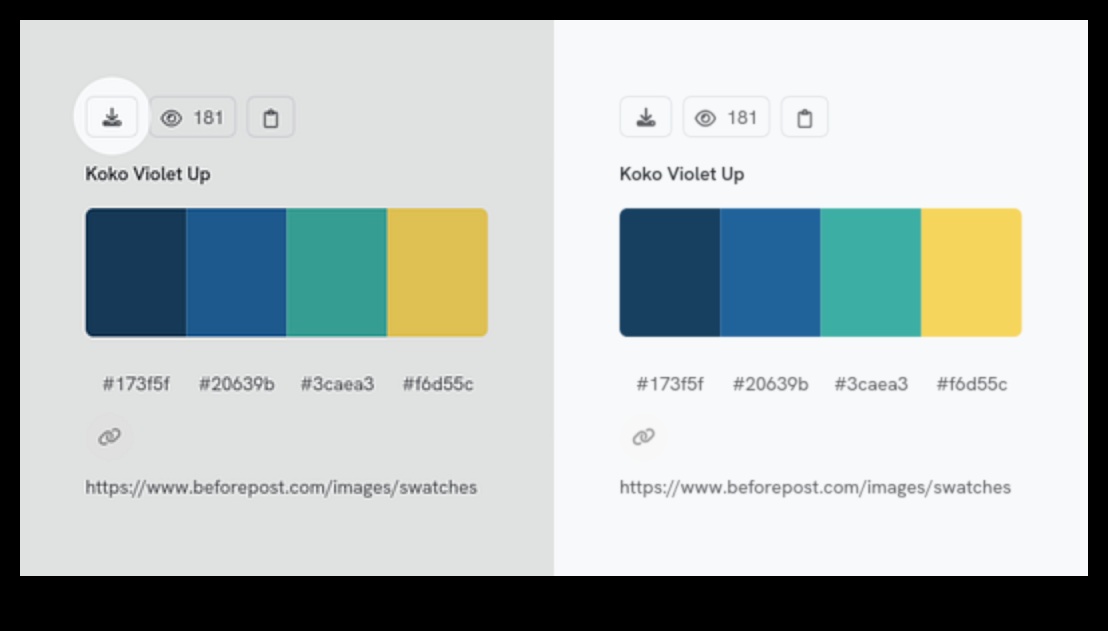Click hex code #20639b in white panel
Screen dimensions: 1108x631
tap(770, 384)
